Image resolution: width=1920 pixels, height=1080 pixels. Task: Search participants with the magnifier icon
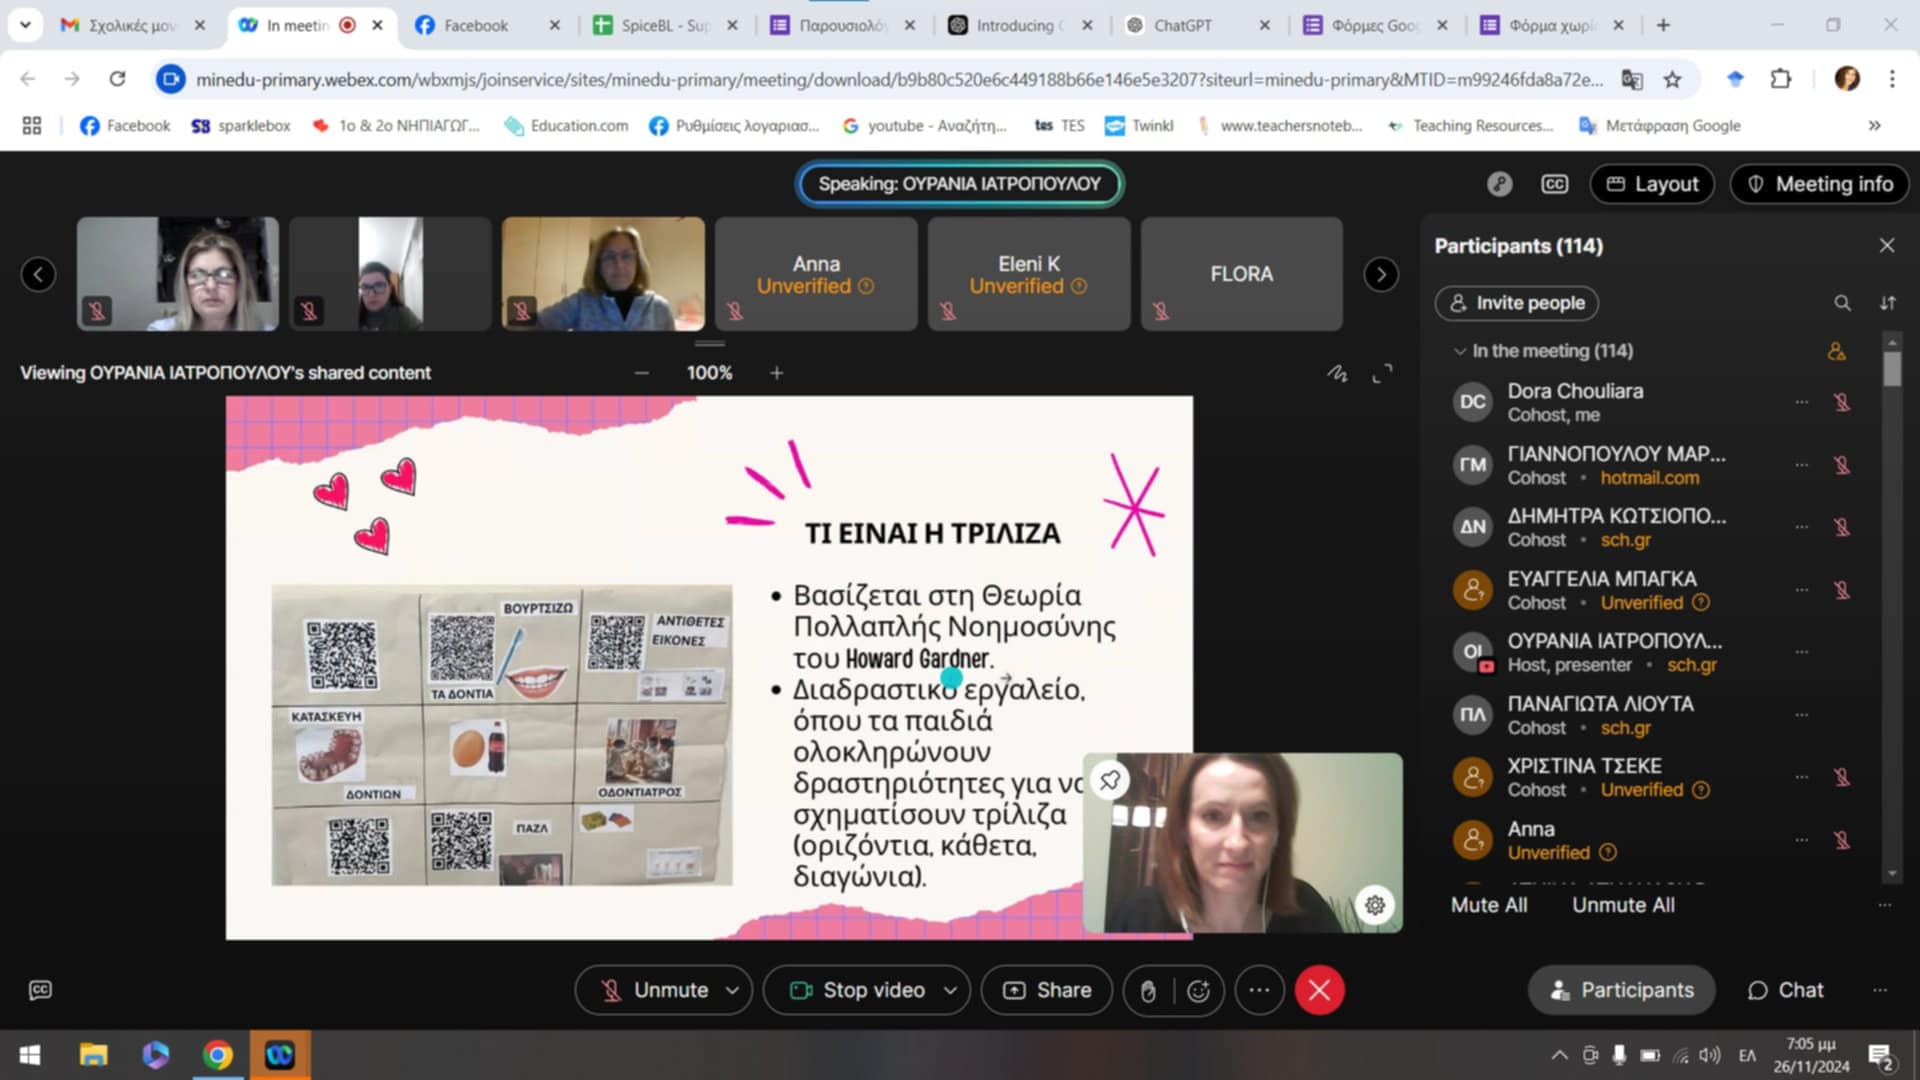1842,303
